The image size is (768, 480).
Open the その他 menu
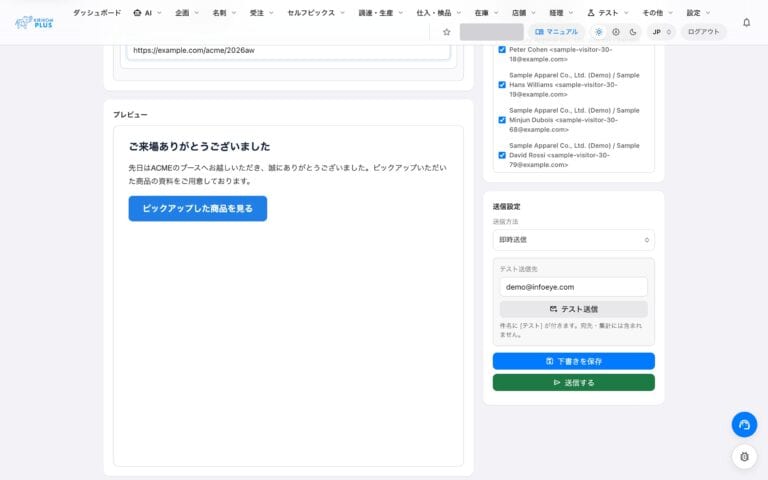[x=657, y=13]
